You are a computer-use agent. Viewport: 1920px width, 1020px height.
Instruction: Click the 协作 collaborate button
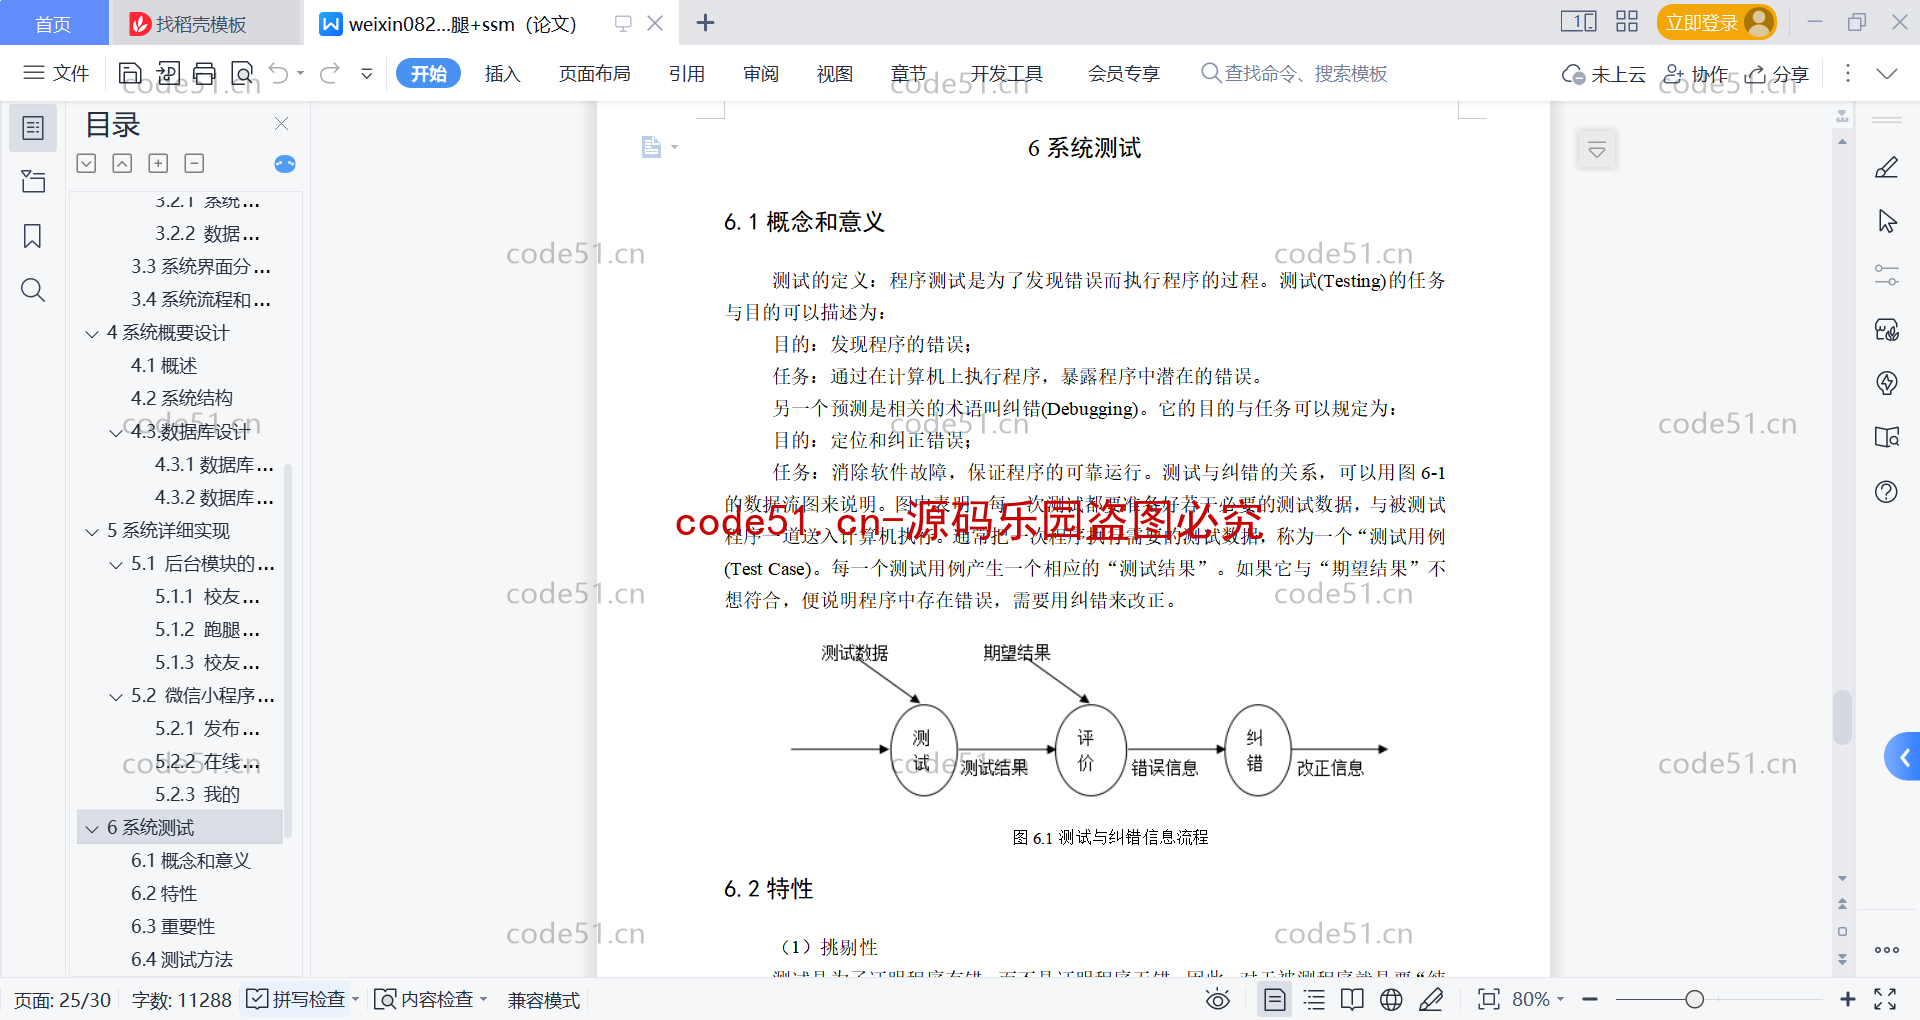coord(1696,74)
